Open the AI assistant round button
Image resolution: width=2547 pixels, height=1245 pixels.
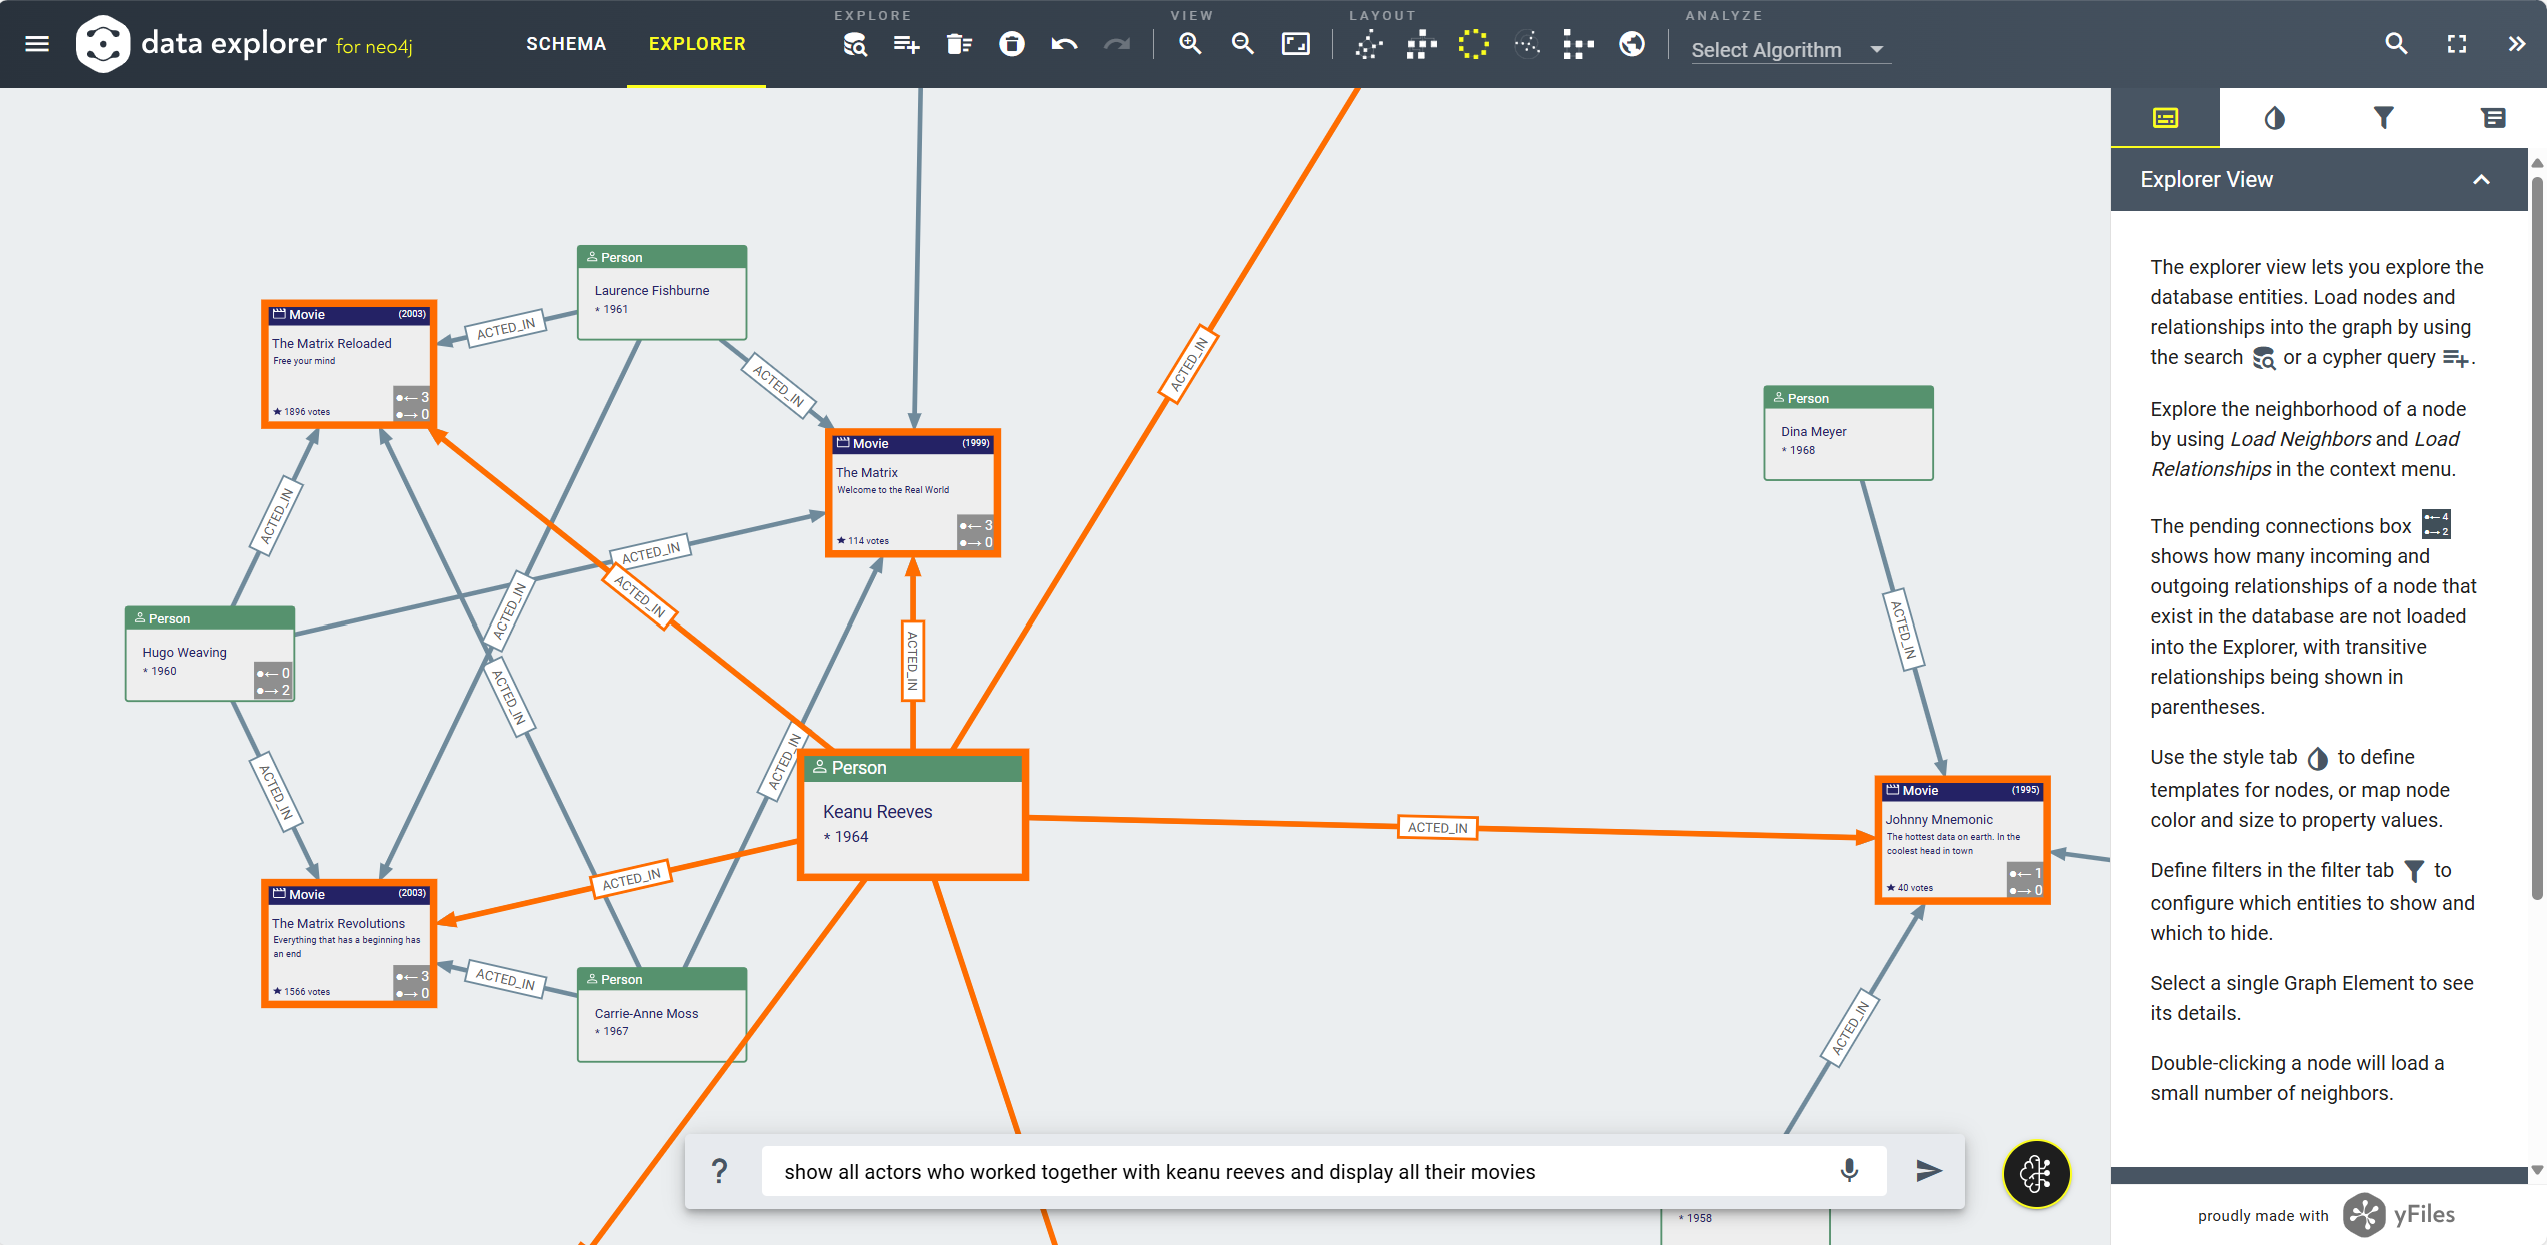(x=2036, y=1173)
